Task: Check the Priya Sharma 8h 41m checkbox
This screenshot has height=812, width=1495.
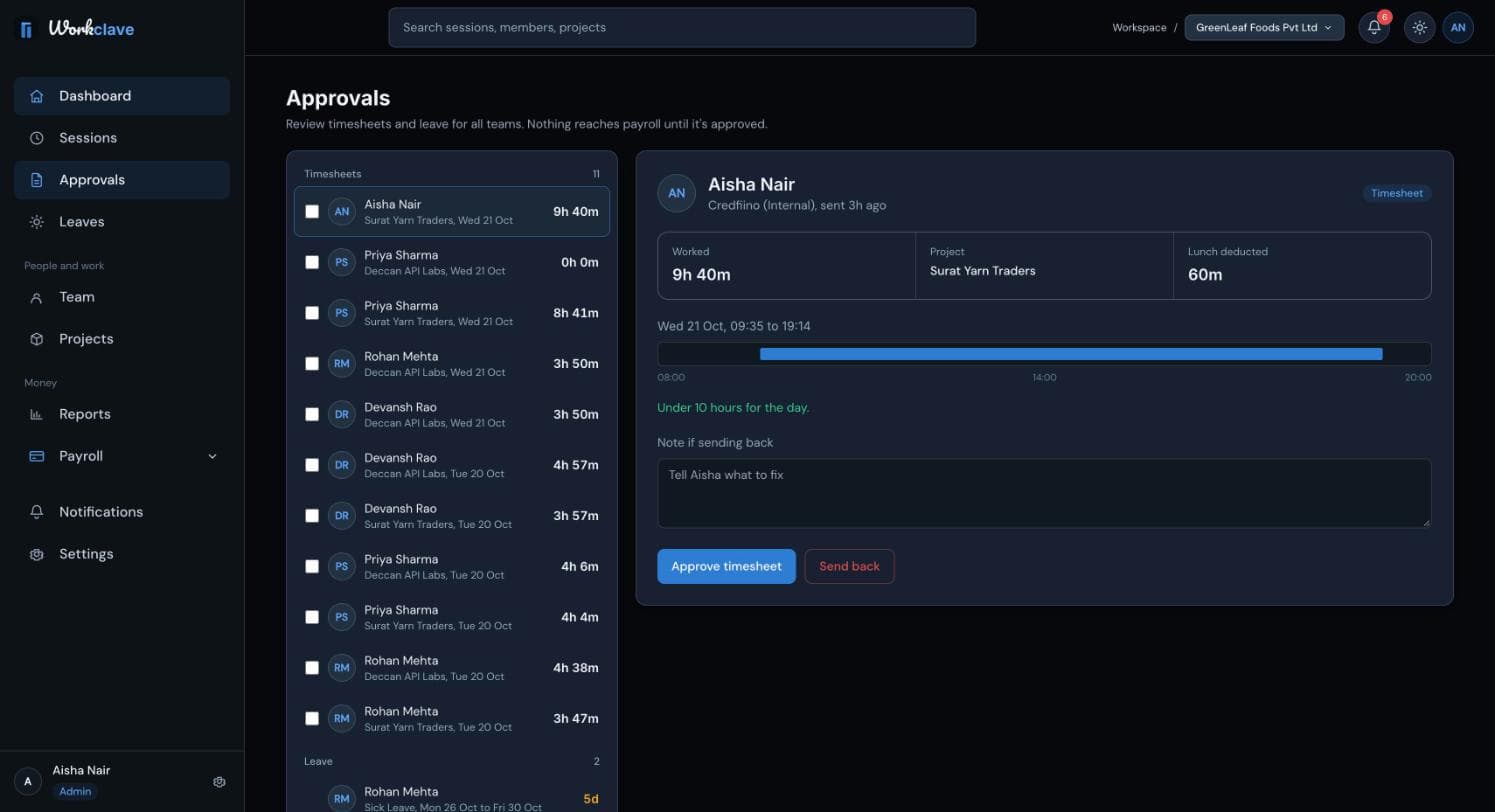Action: click(312, 313)
